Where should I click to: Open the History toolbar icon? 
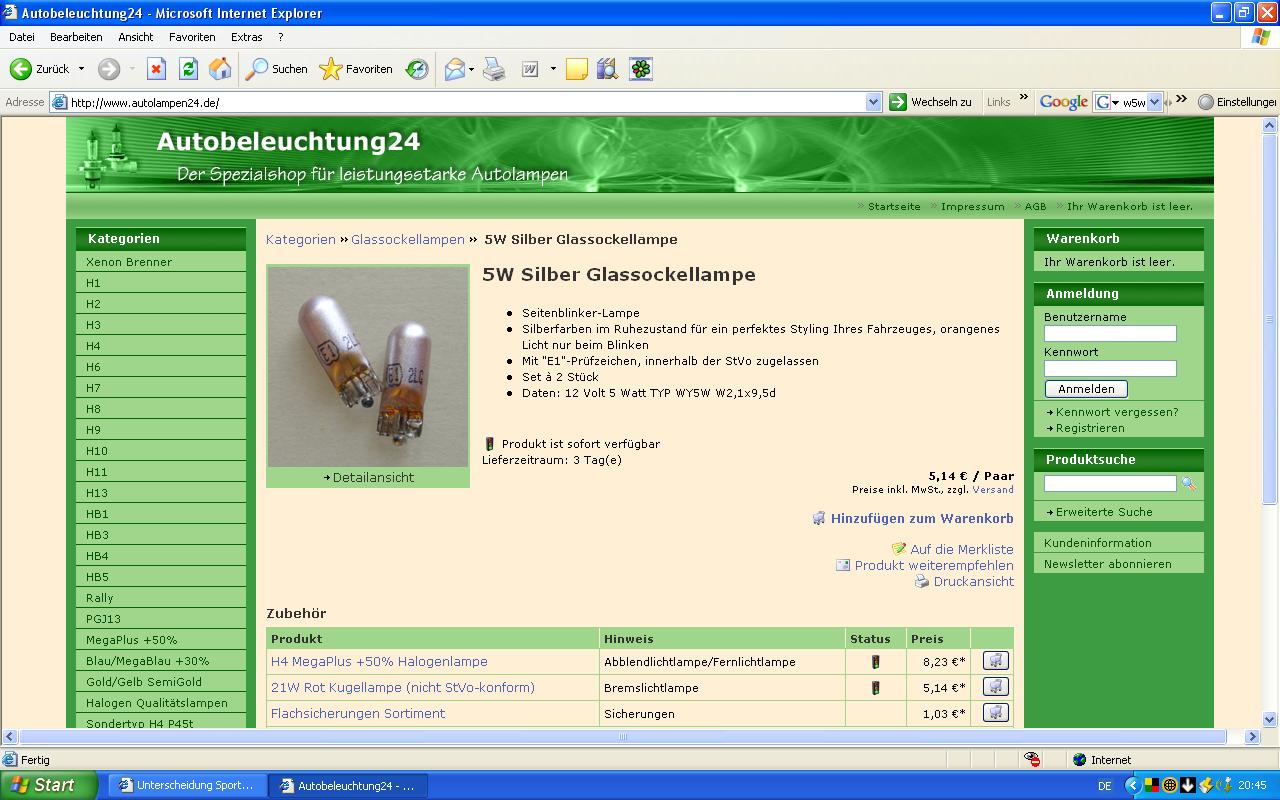coord(417,69)
